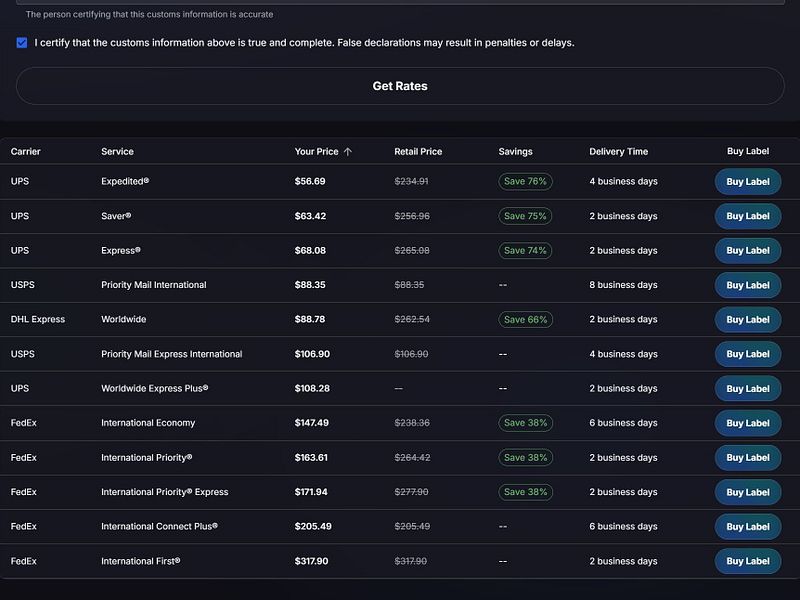The image size is (800, 600).
Task: Select the Worldwide Express Plus service name
Action: pyautogui.click(x=155, y=388)
